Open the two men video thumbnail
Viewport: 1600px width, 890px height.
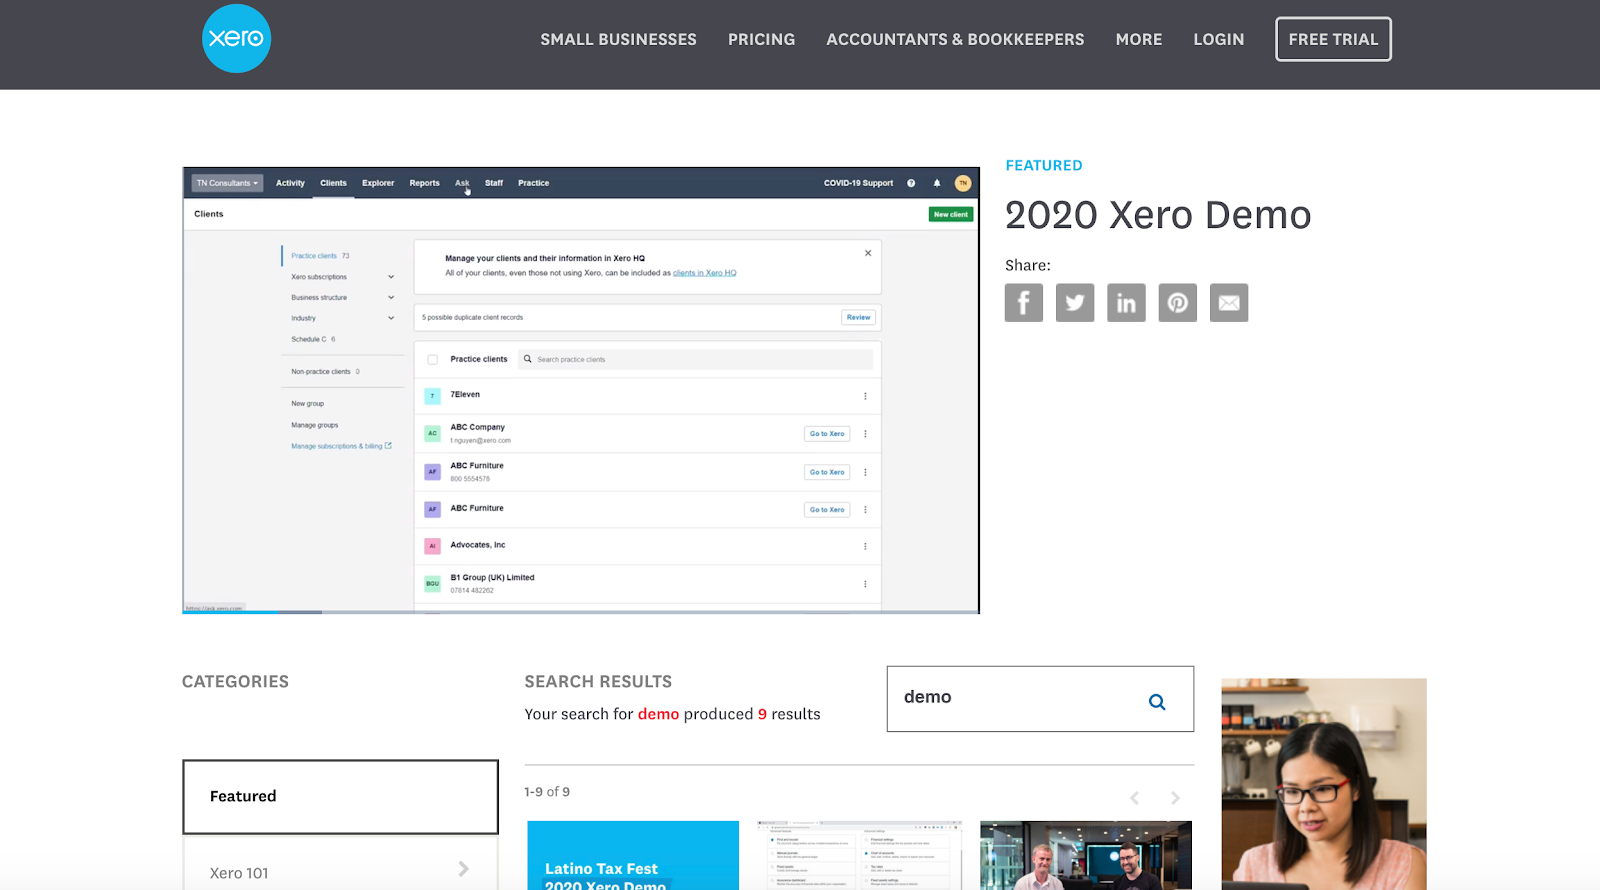(1086, 855)
